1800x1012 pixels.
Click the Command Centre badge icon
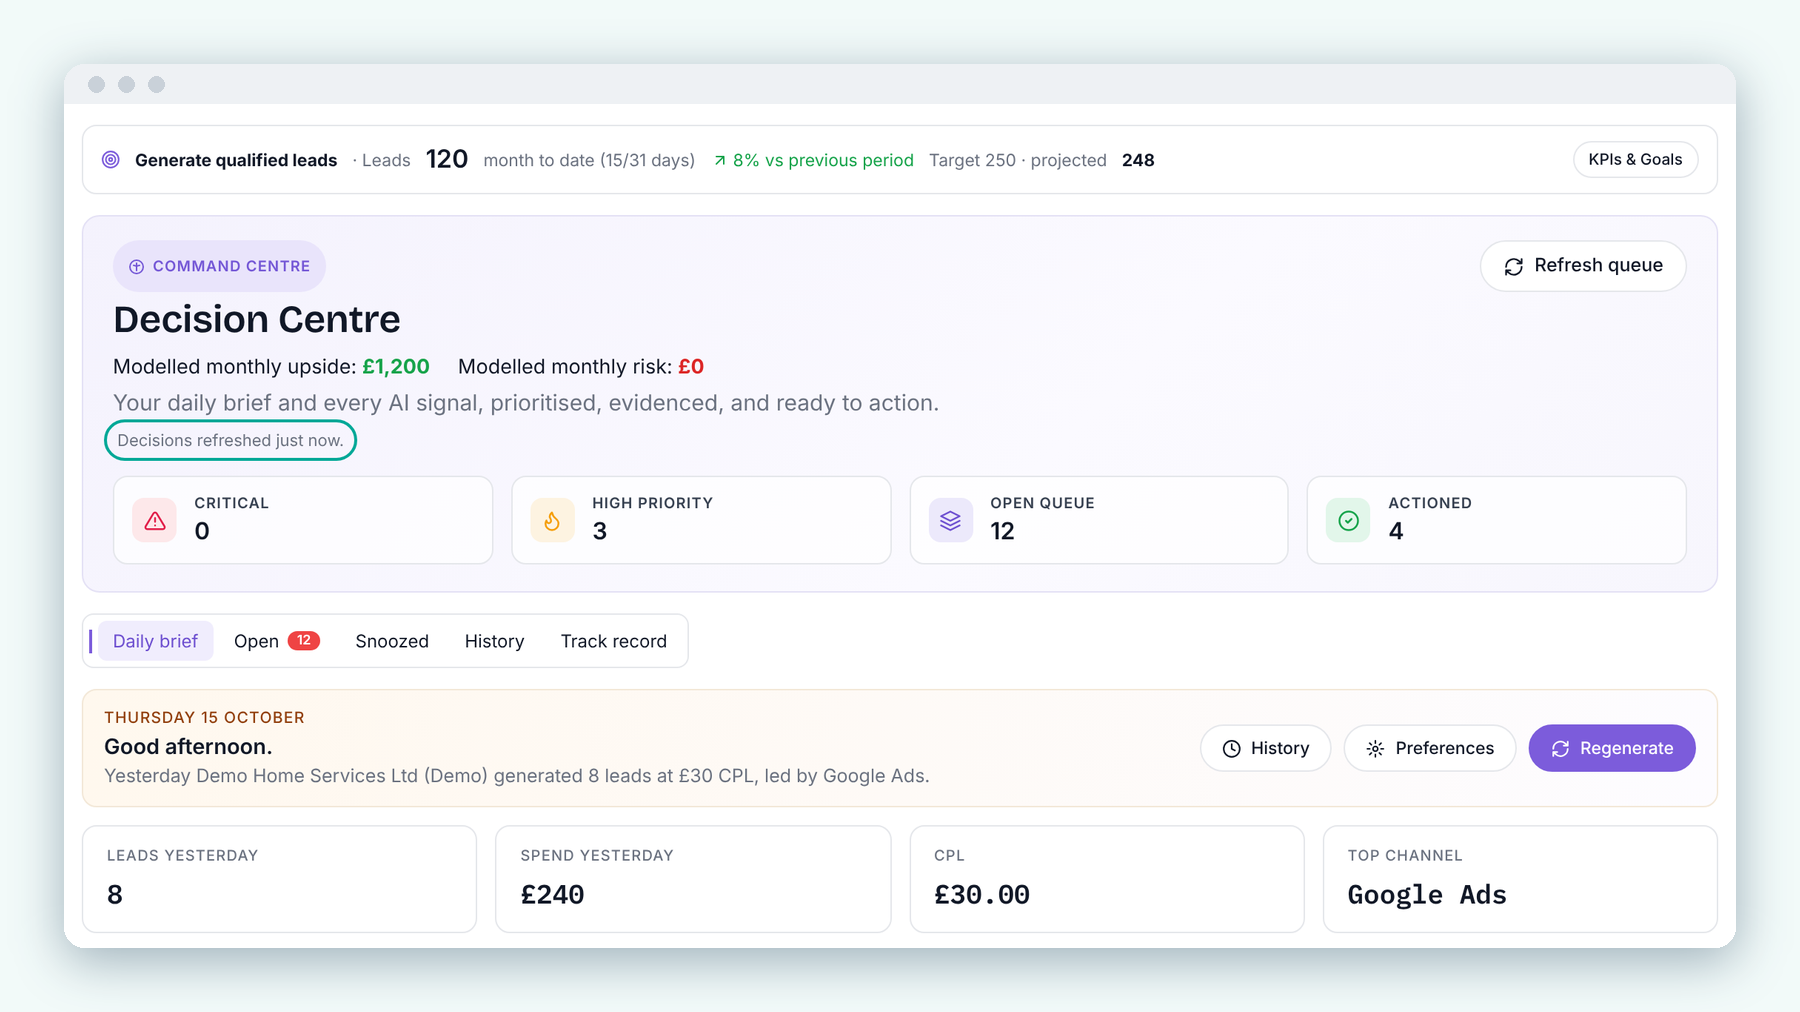pos(137,267)
